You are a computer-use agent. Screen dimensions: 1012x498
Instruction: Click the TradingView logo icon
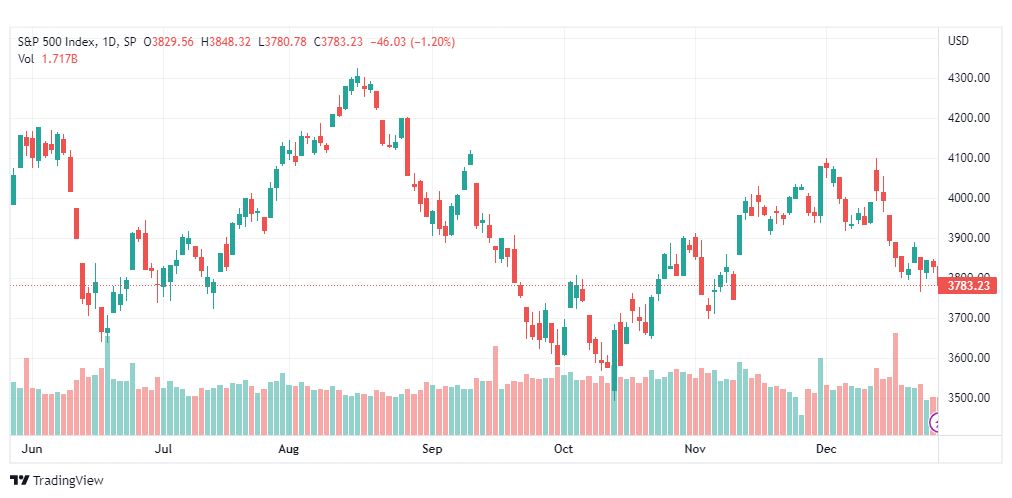click(x=19, y=481)
